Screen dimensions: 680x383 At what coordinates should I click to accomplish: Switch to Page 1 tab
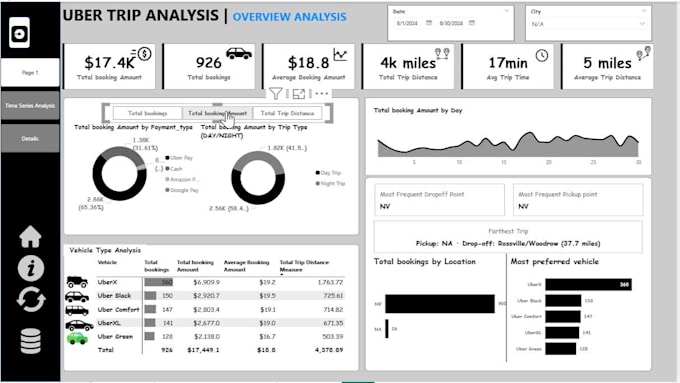(x=30, y=72)
